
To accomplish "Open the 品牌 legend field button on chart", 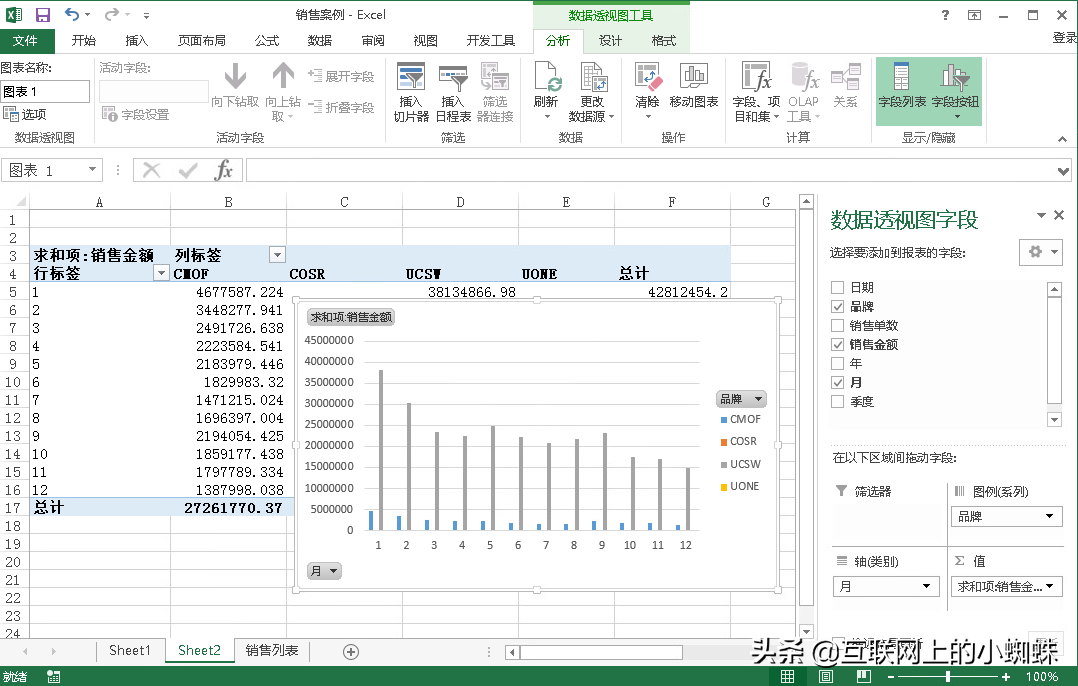I will coord(741,399).
